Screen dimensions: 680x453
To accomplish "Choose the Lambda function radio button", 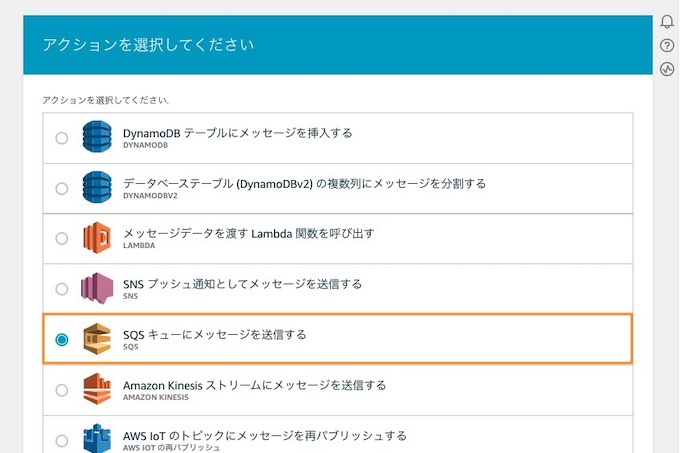I will 62,238.
